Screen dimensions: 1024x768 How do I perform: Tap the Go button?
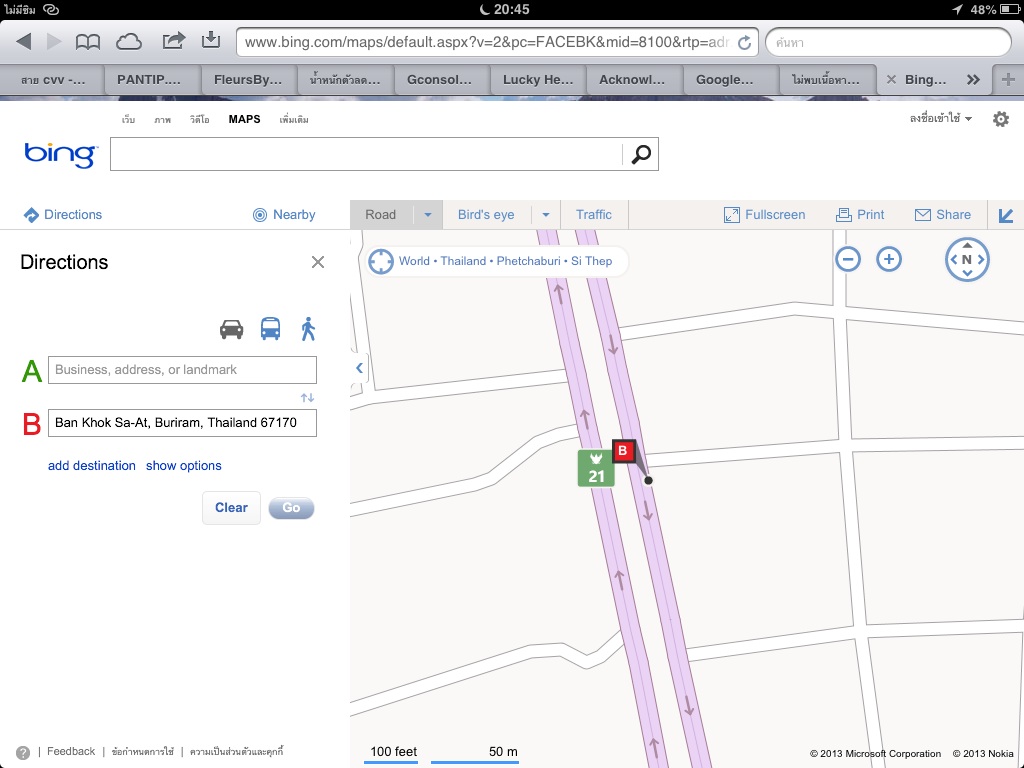[x=291, y=507]
